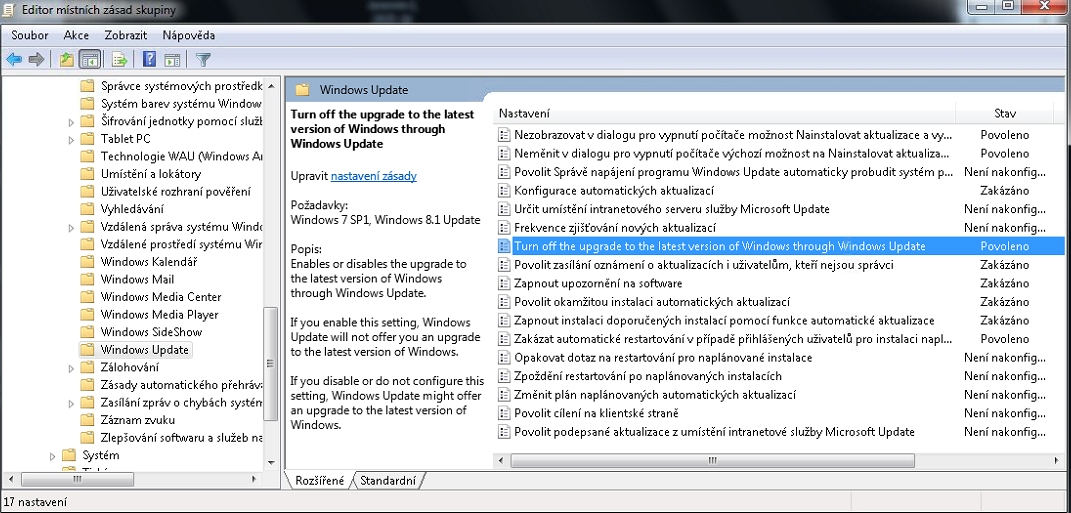This screenshot has height=513, width=1071.
Task: Toggle the Show/Hide console tree icon
Action: pos(88,59)
